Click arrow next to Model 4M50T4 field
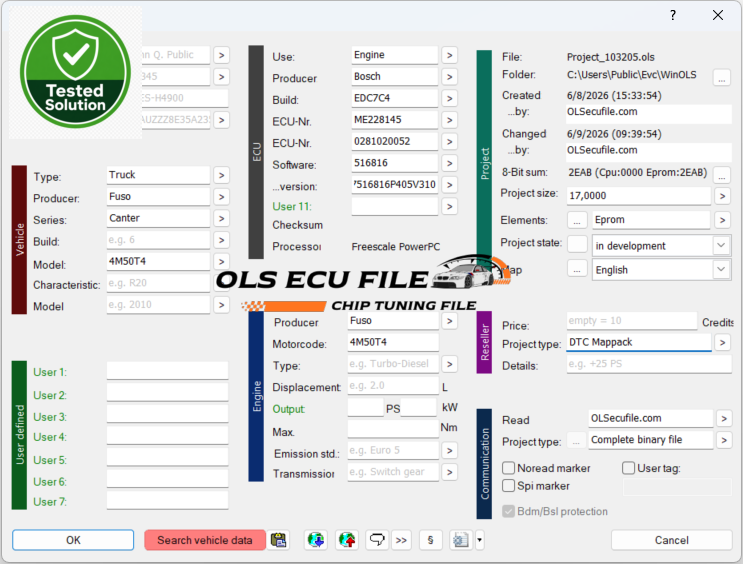This screenshot has height=564, width=743. [x=221, y=262]
